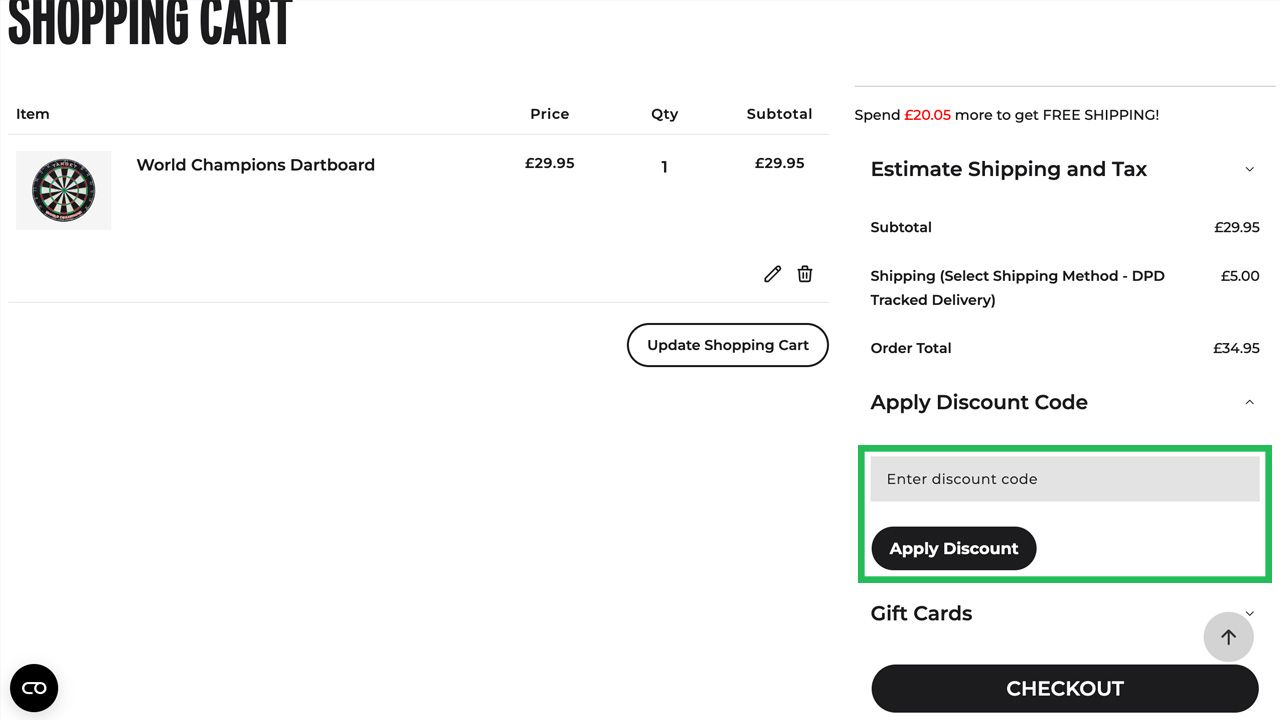The width and height of the screenshot is (1280, 720).
Task: Click the quantity field showing 1
Action: tap(664, 167)
